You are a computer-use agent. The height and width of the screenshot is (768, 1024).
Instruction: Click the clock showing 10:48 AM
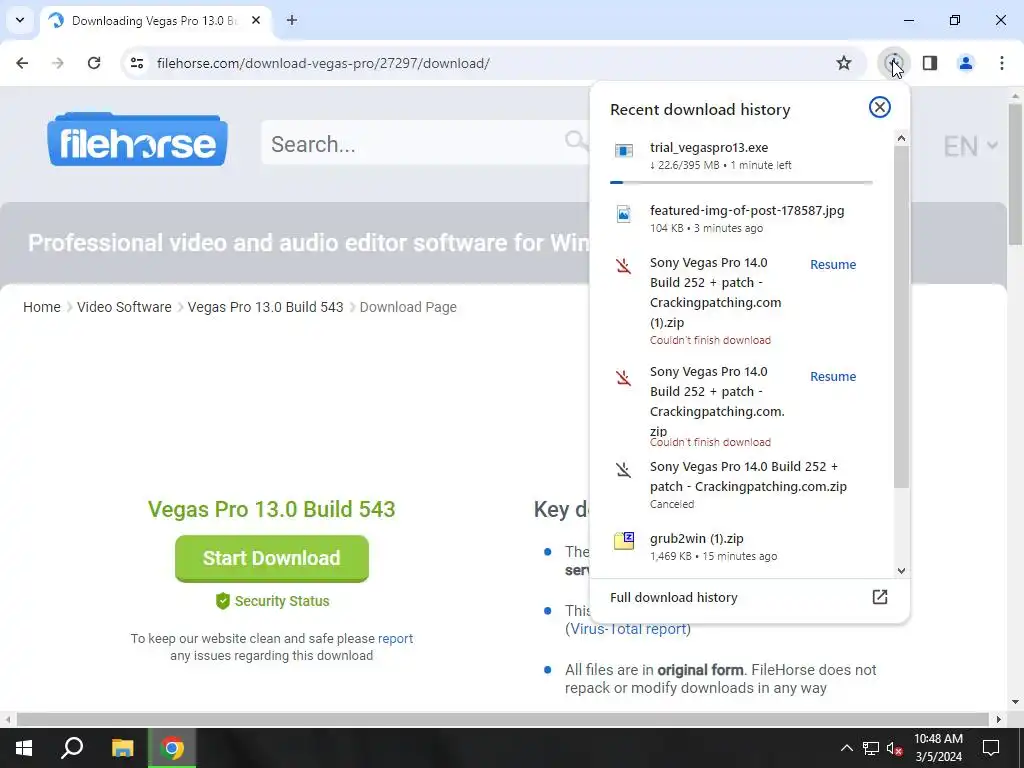(938, 739)
